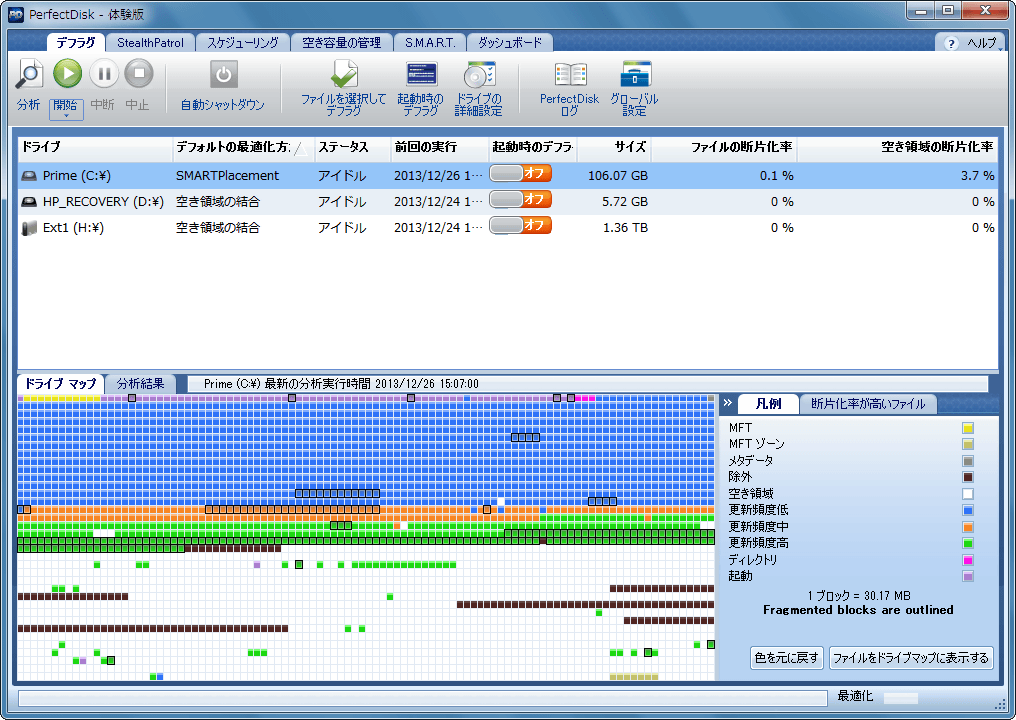This screenshot has height=720, width=1016.
Task: Open dropdown arrow under 開始 button
Action: (66, 115)
